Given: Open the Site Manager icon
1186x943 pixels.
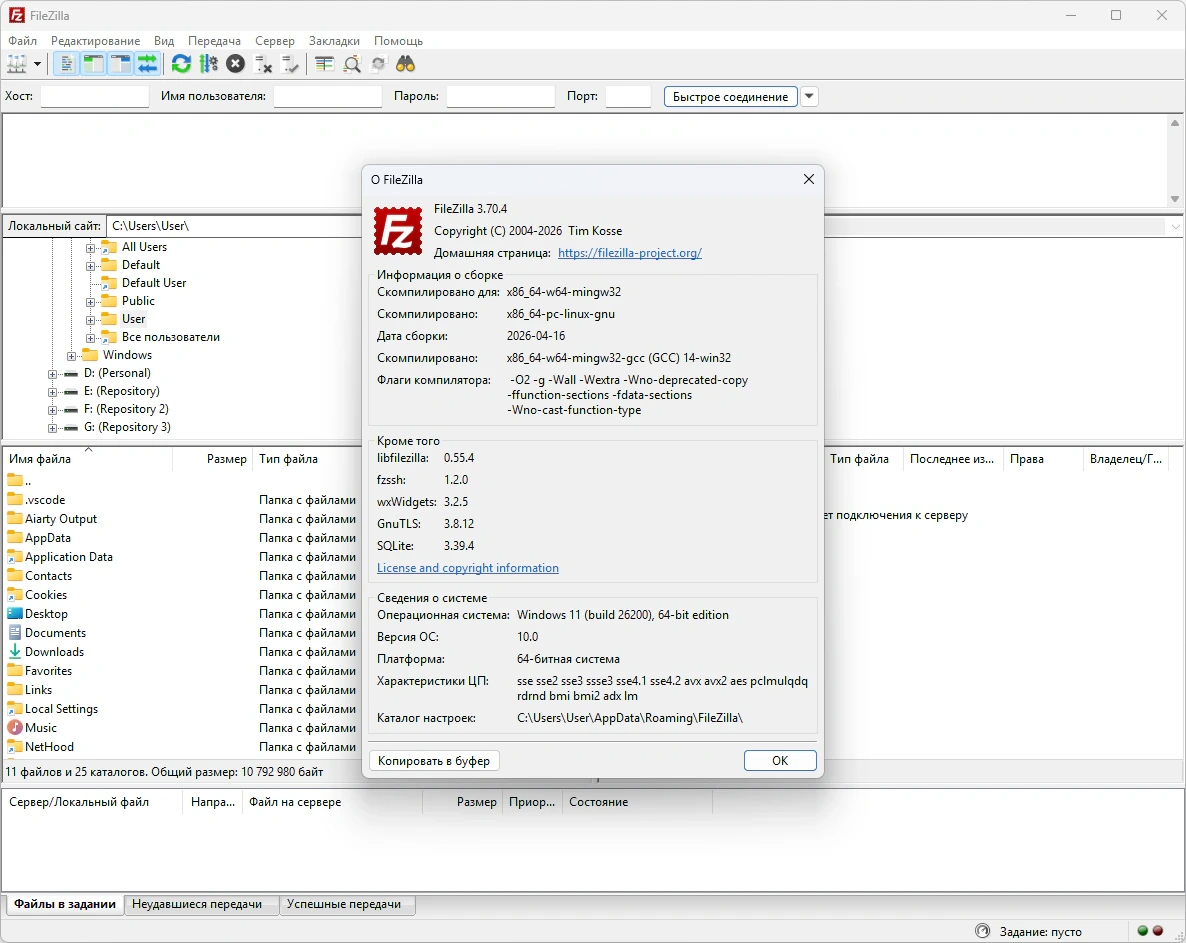Looking at the screenshot, I should point(17,64).
